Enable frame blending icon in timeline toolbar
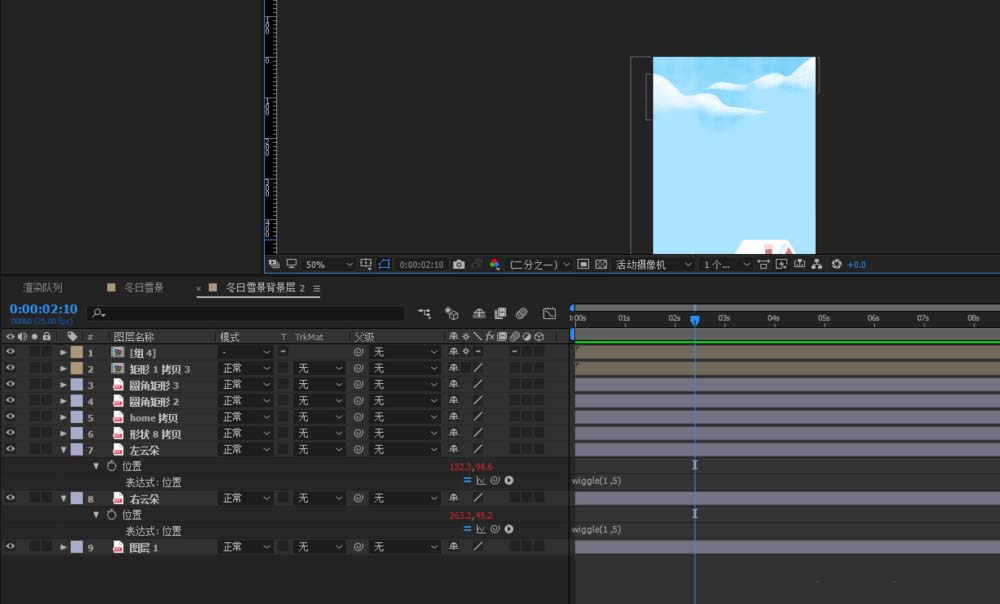The height and width of the screenshot is (604, 1000). pos(500,313)
